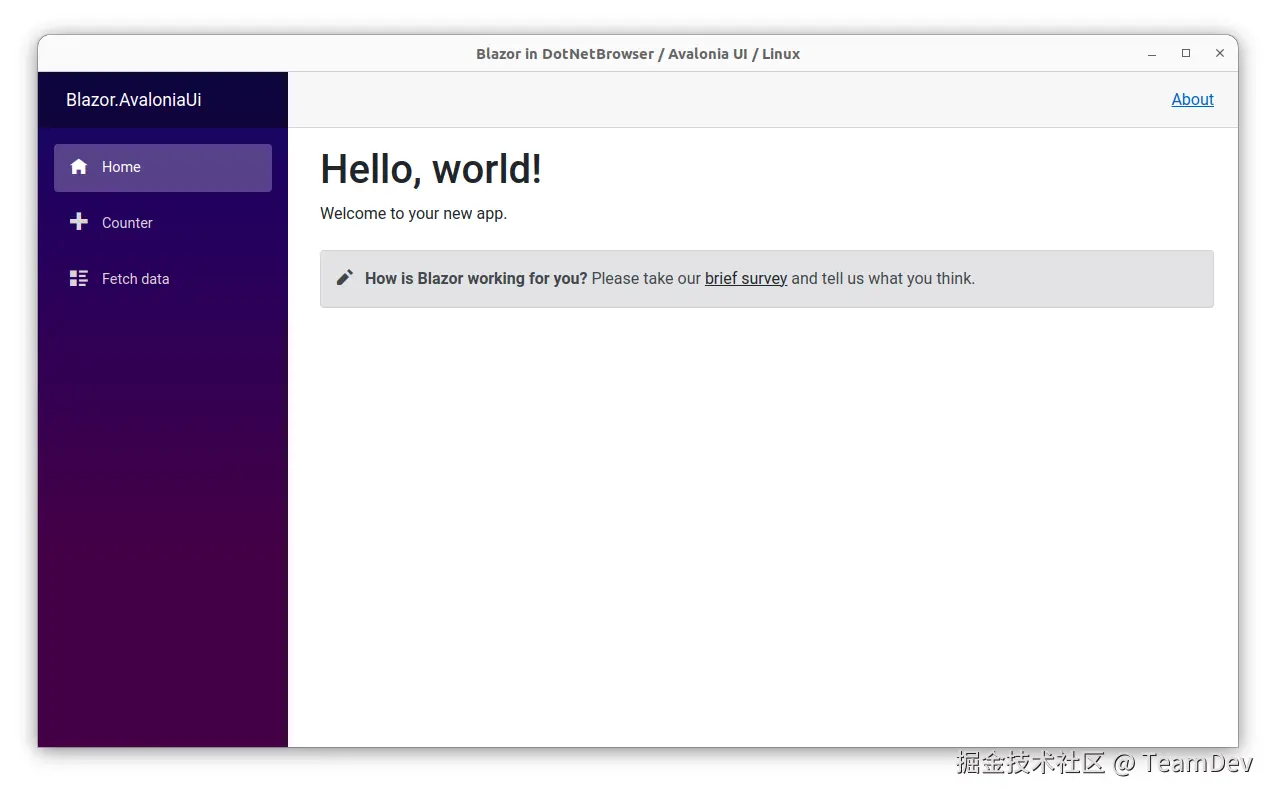Click the Blazor.AvaloniaUi app title
This screenshot has height=799, width=1276.
pos(133,99)
